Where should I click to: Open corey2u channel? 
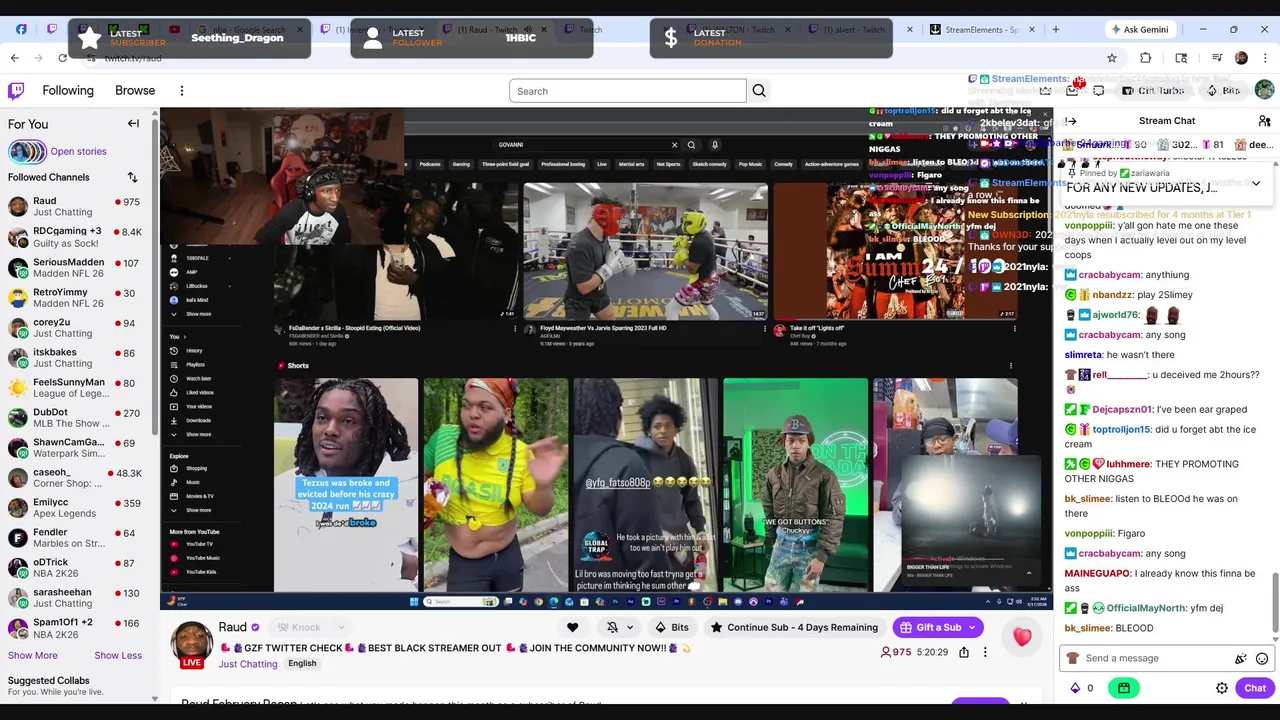(x=76, y=327)
